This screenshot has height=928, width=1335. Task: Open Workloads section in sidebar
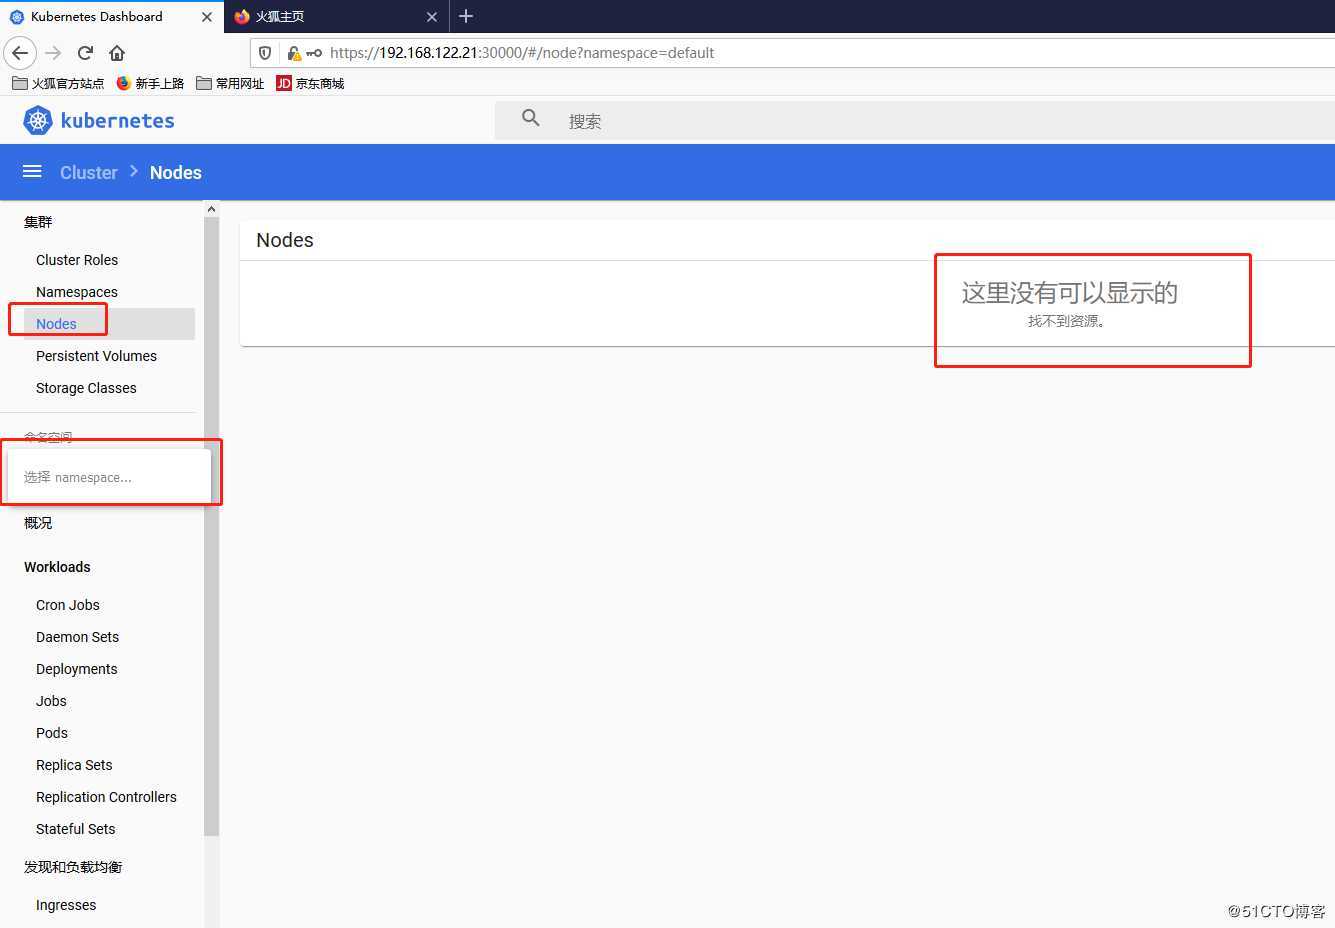click(x=57, y=567)
